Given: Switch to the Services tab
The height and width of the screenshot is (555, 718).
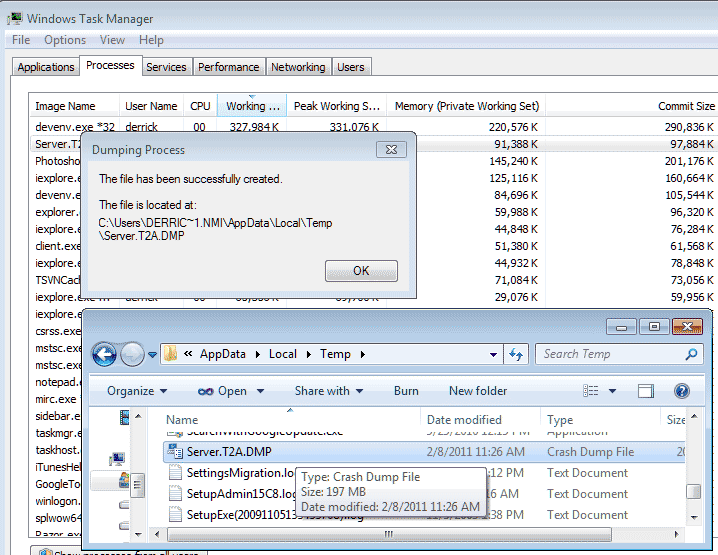Looking at the screenshot, I should (166, 67).
